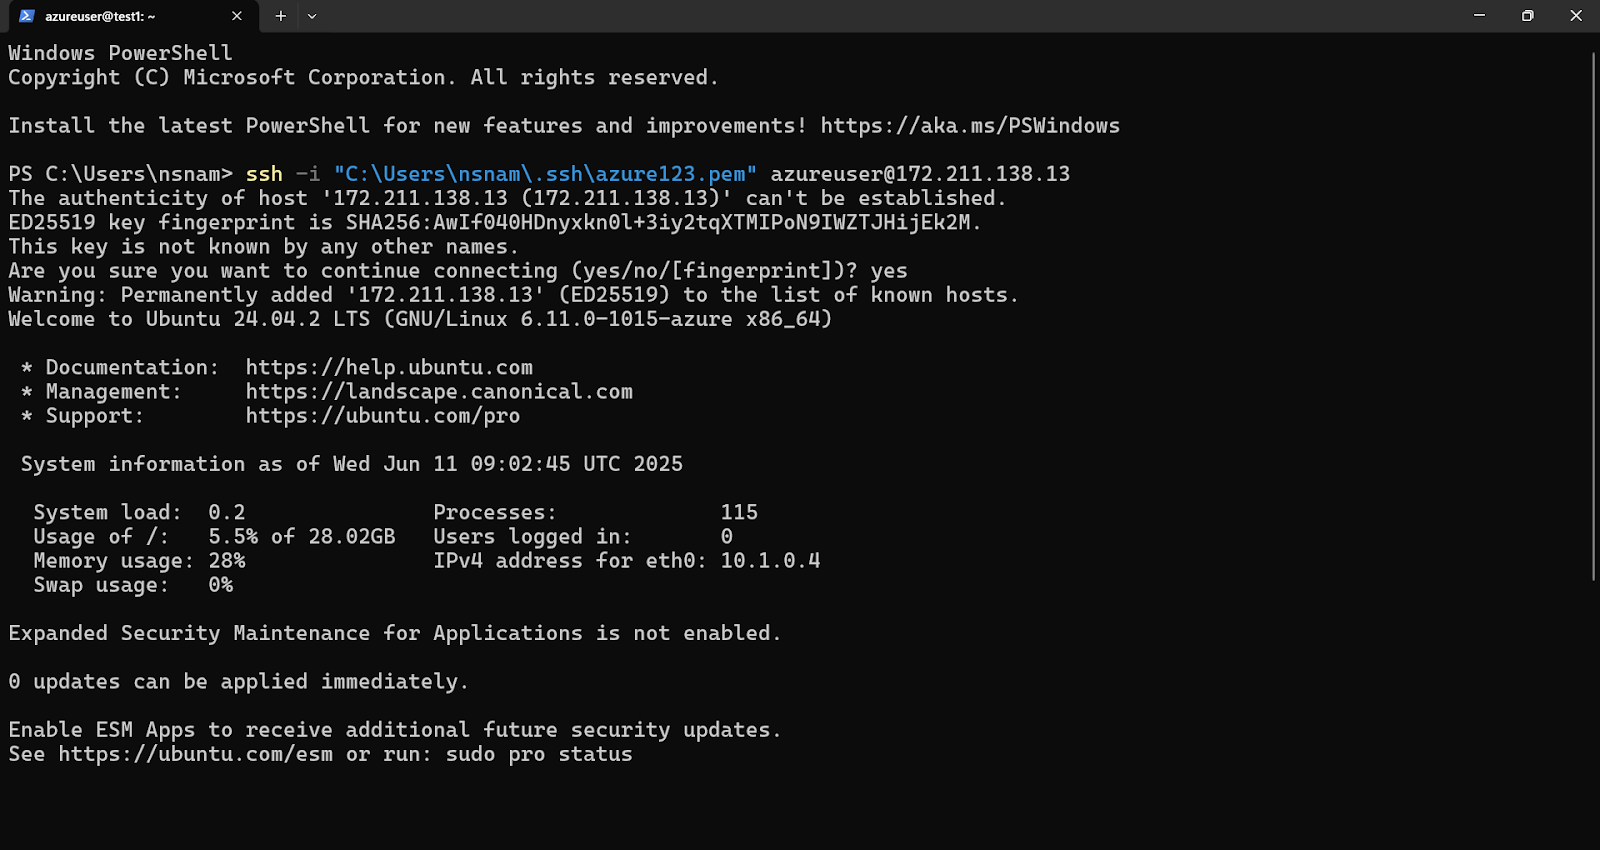Open the ubuntu.com/pro support link
The image size is (1600, 850).
pyautogui.click(x=383, y=416)
